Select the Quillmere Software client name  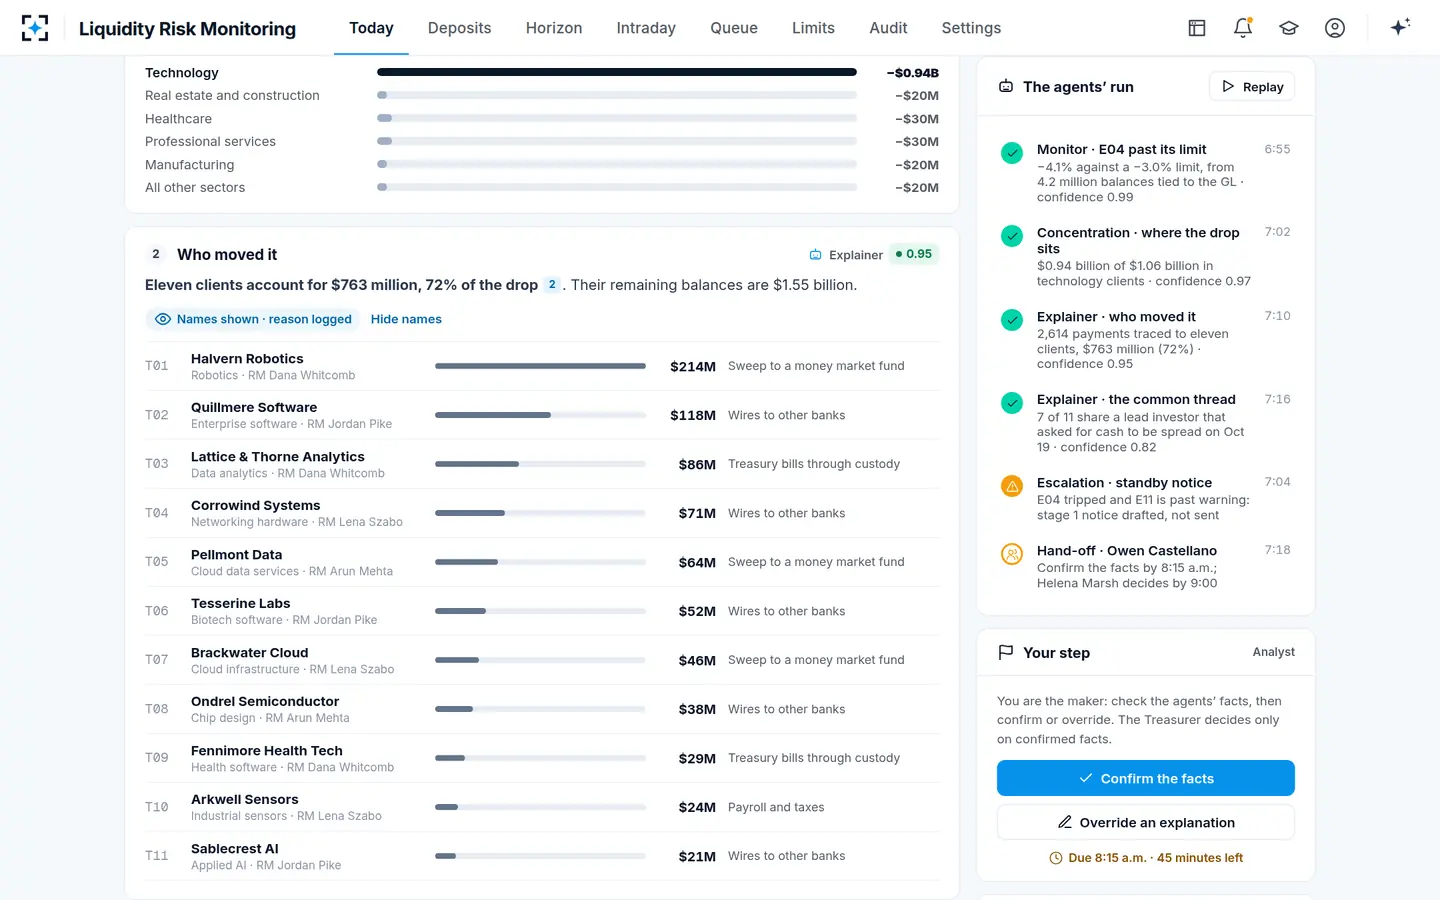coord(254,407)
